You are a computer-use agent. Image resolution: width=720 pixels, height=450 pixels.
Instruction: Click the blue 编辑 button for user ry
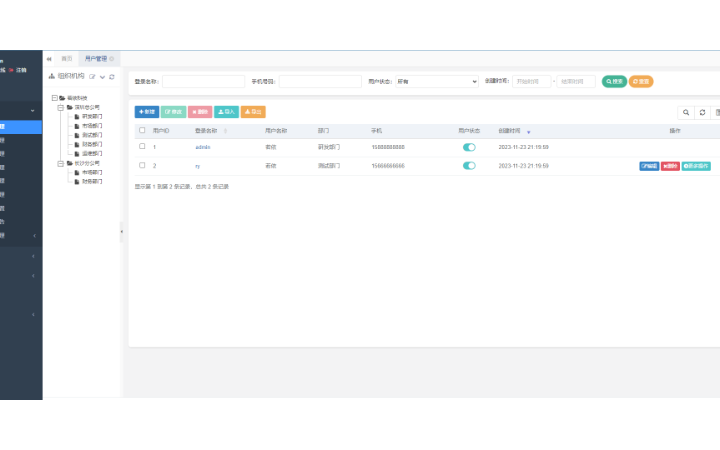pos(649,166)
